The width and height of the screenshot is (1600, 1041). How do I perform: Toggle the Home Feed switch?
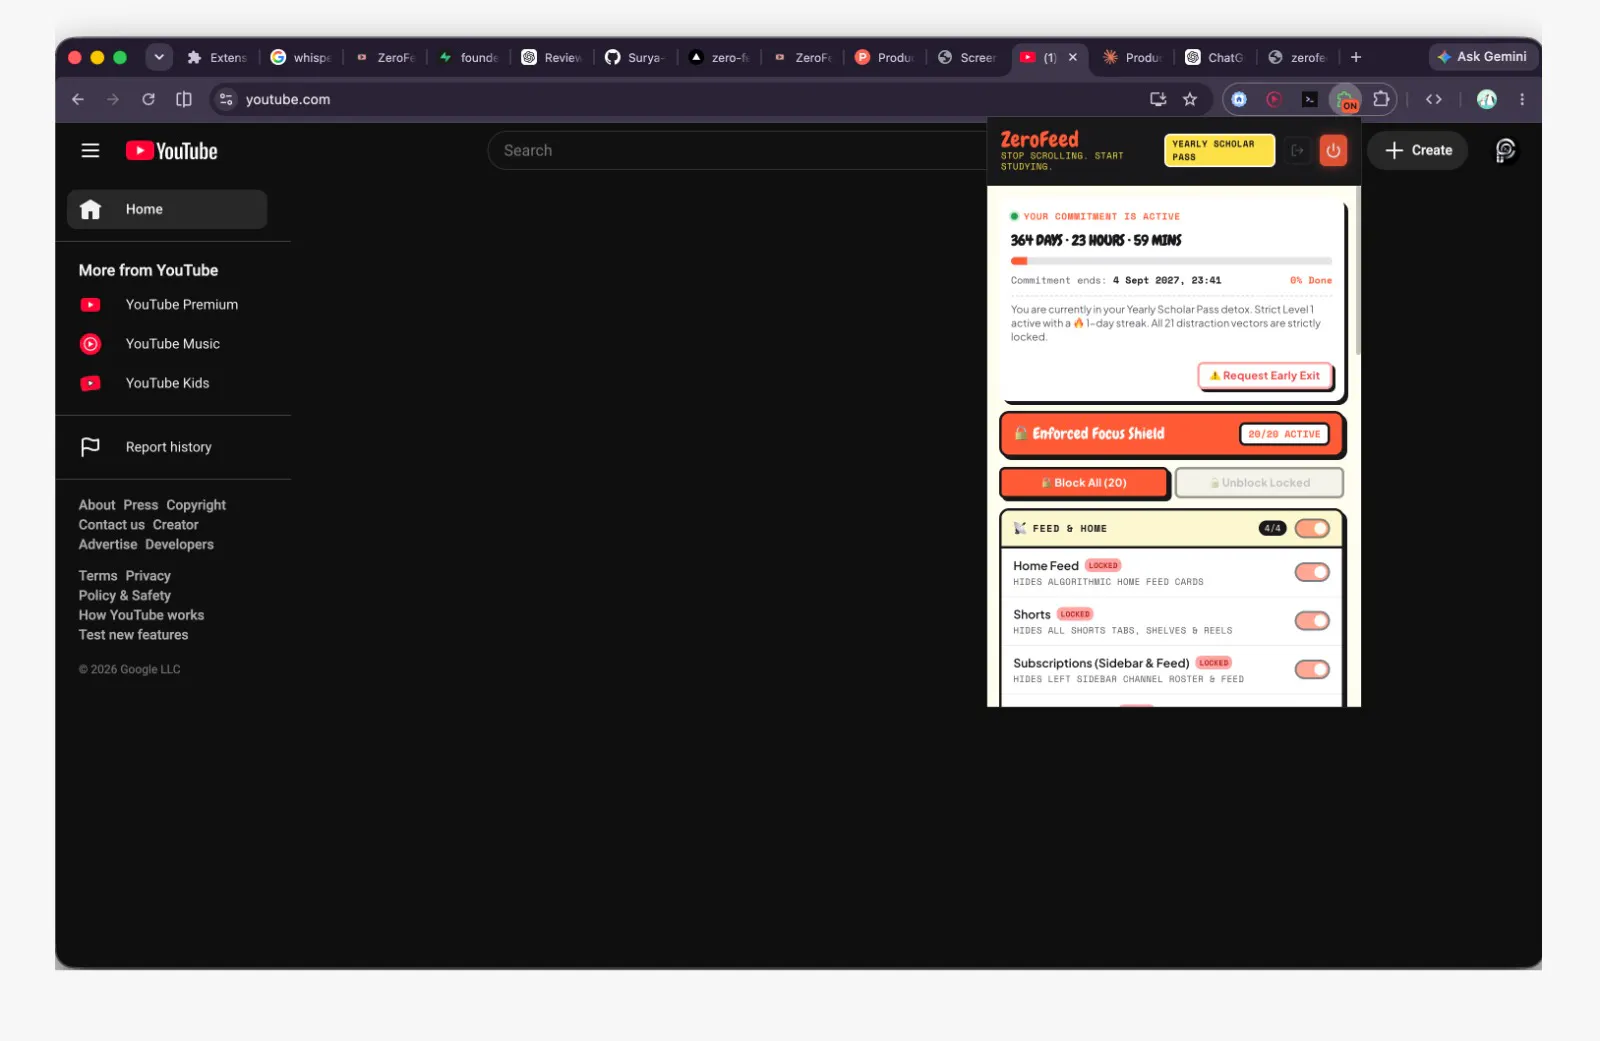point(1312,572)
